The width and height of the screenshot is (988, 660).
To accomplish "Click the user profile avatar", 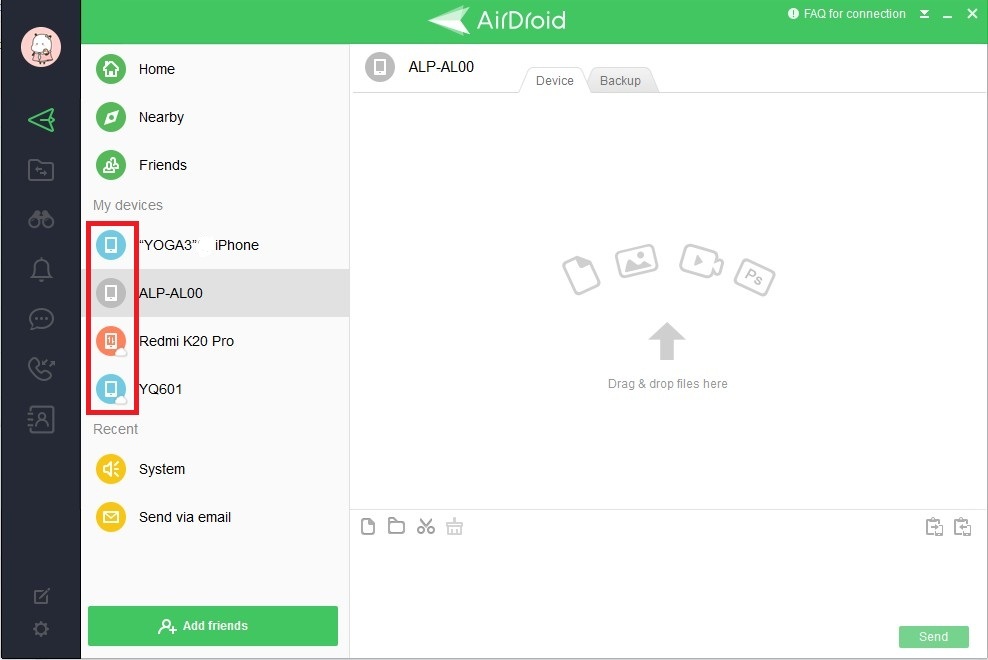I will [41, 47].
